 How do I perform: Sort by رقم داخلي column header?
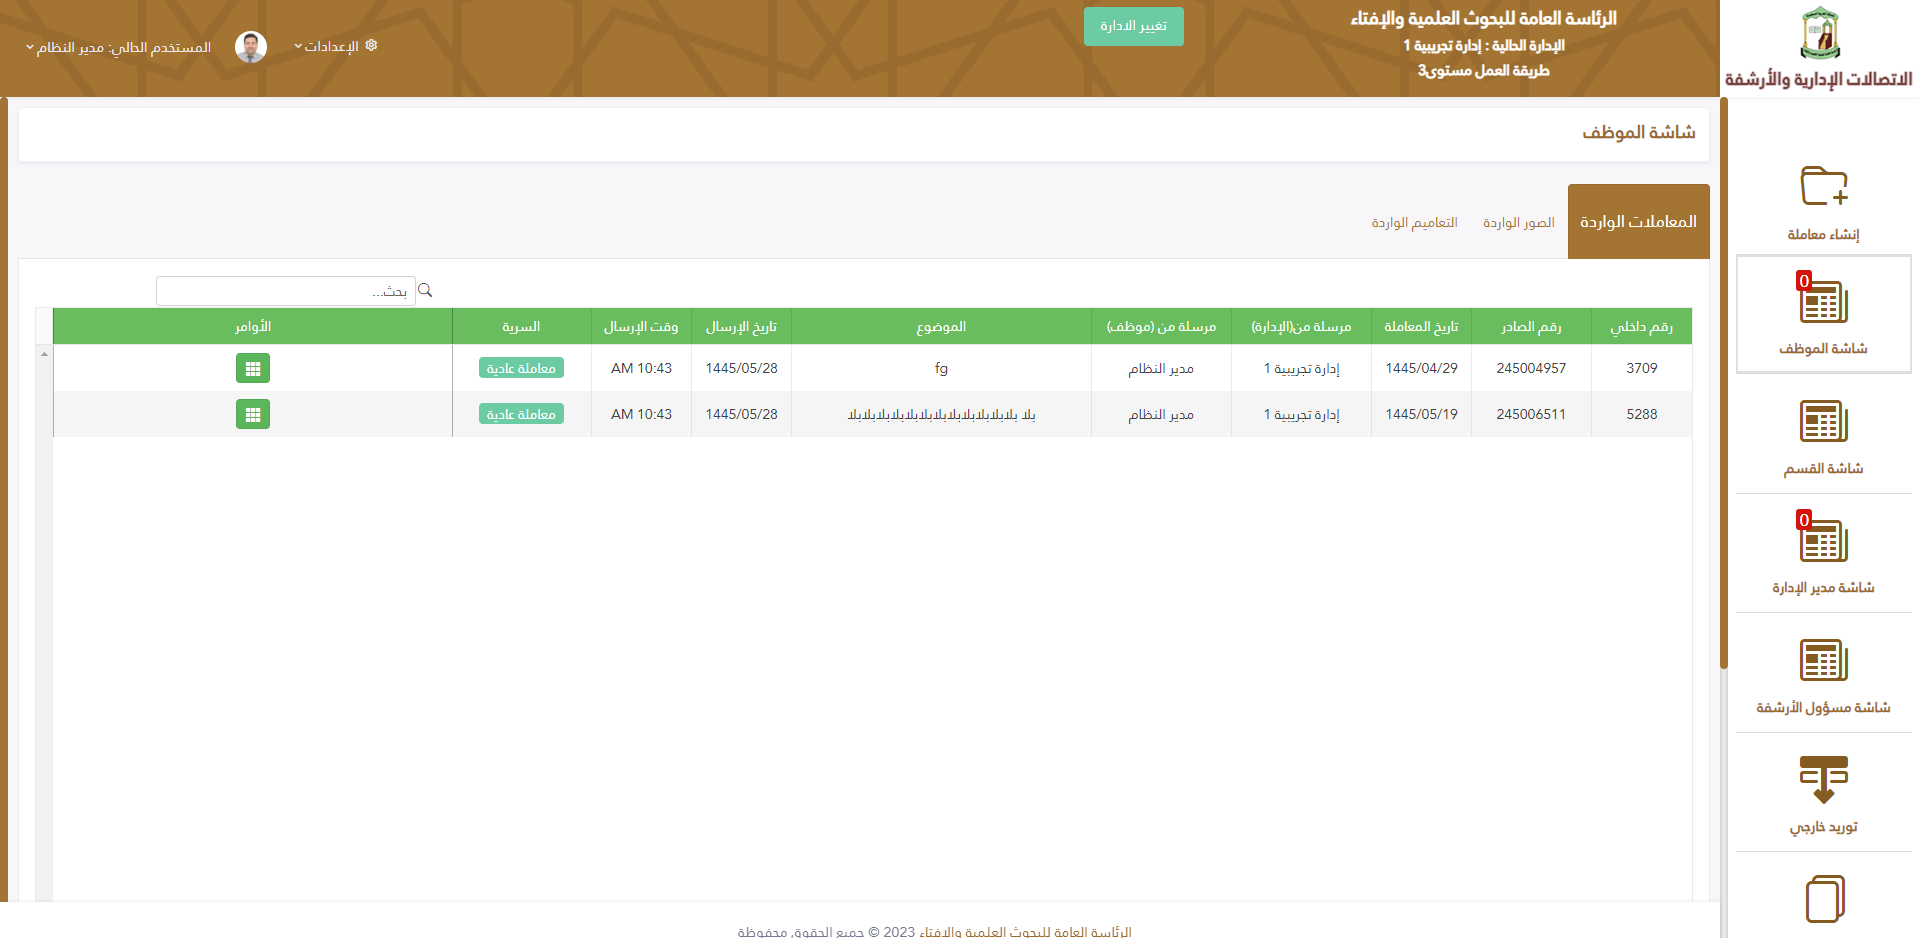point(1641,327)
